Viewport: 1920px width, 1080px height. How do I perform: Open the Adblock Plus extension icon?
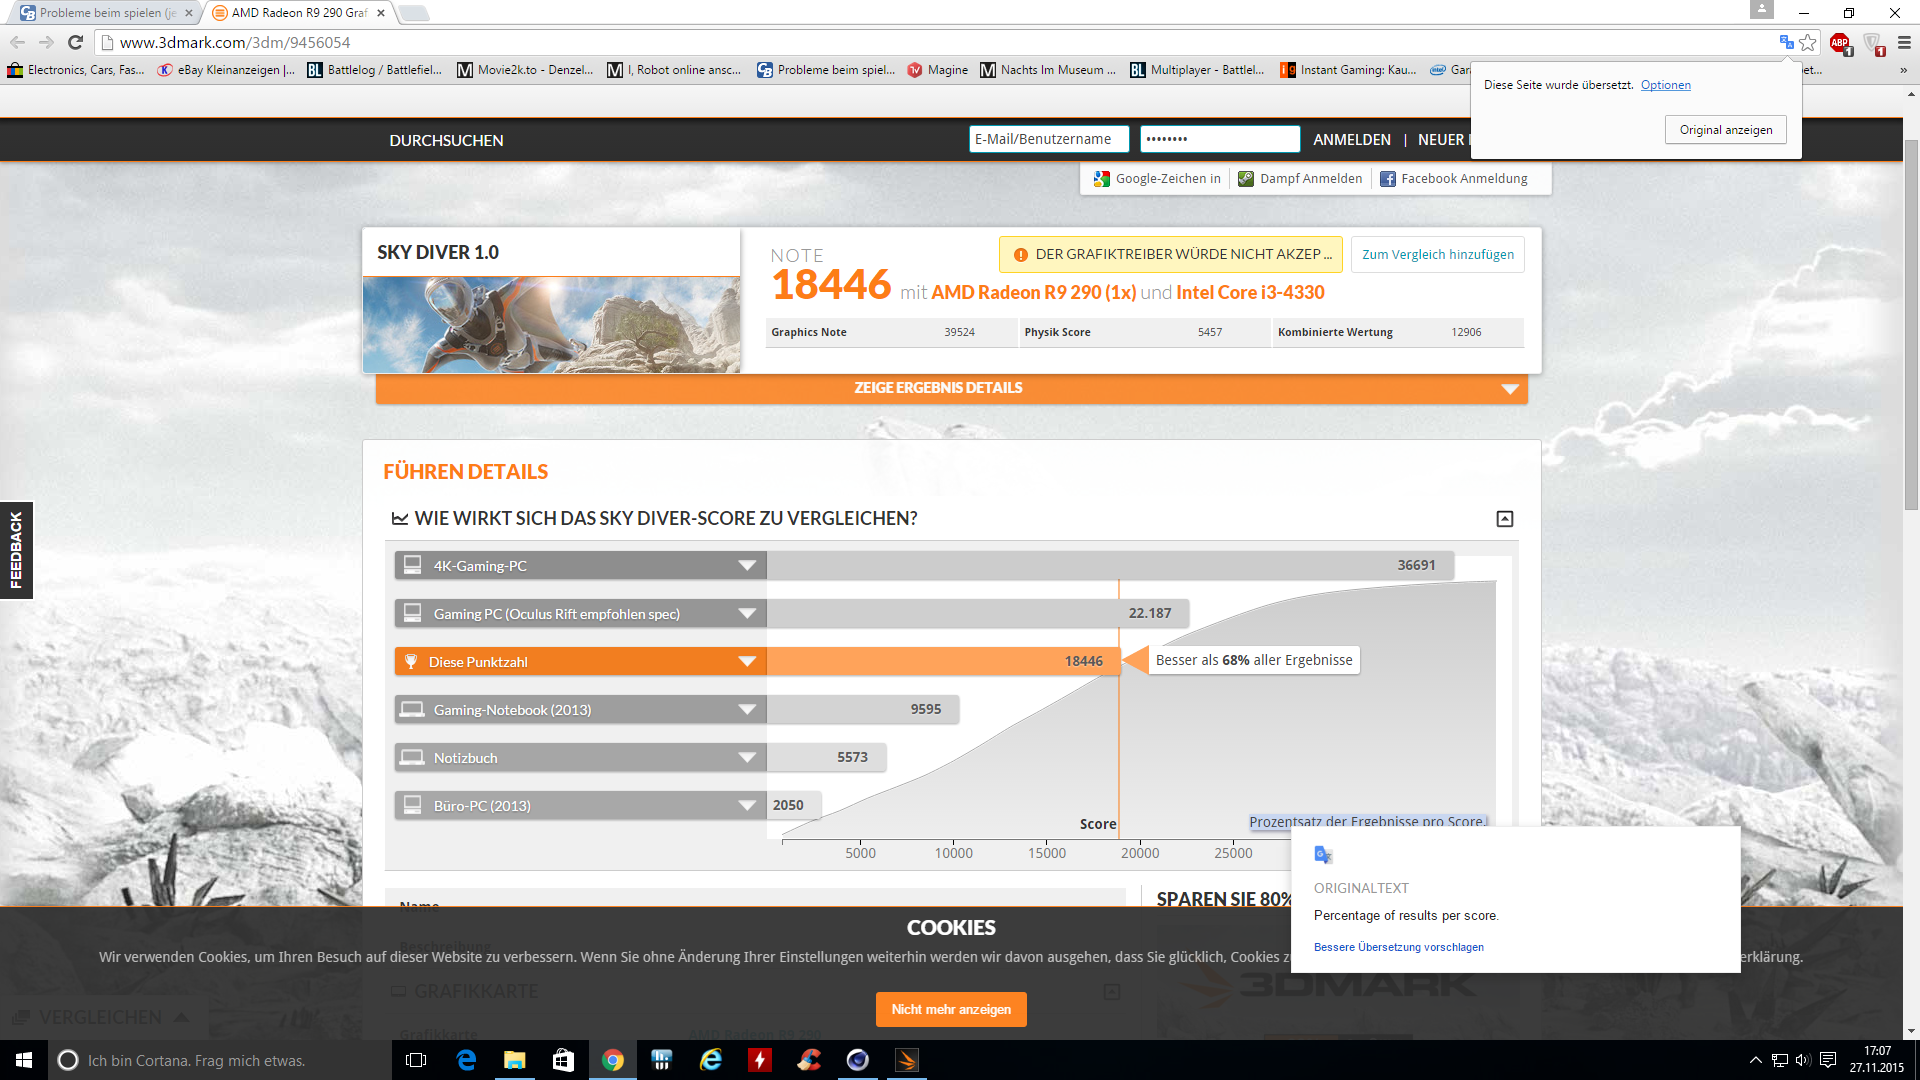pyautogui.click(x=1840, y=43)
